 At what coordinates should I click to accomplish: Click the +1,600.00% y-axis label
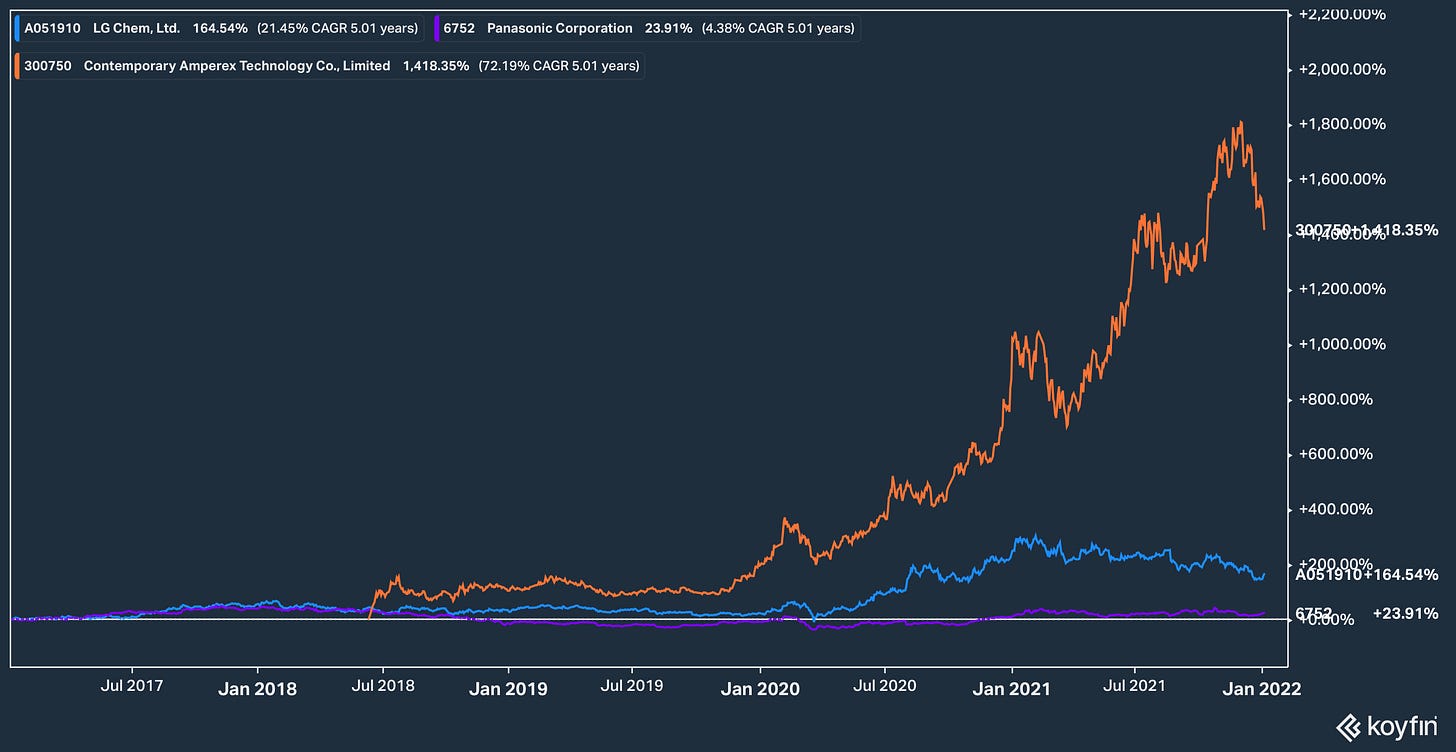pyautogui.click(x=1340, y=180)
